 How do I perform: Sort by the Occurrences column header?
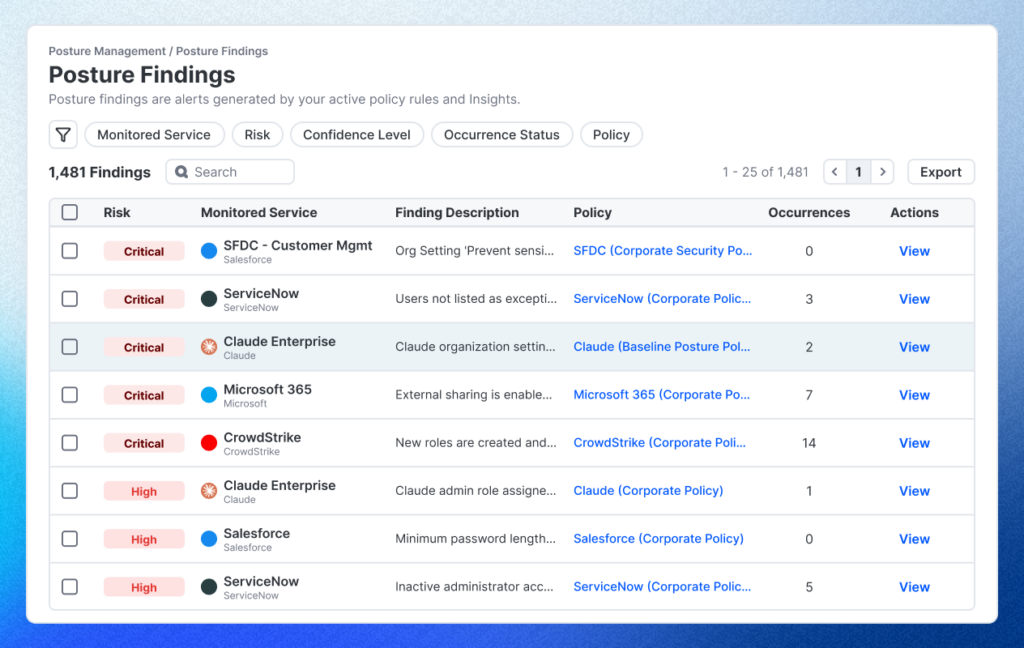coord(809,212)
